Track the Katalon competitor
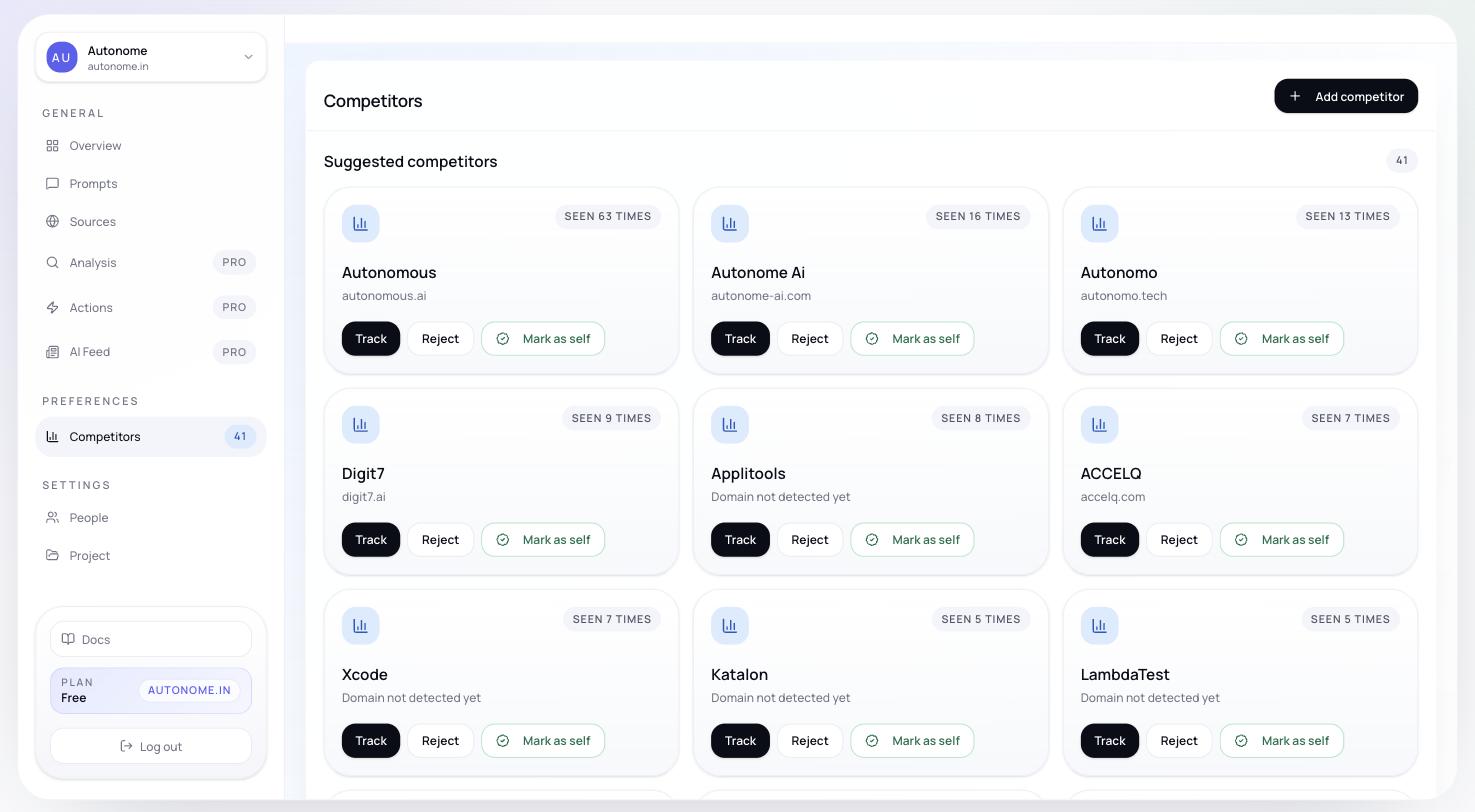 740,741
